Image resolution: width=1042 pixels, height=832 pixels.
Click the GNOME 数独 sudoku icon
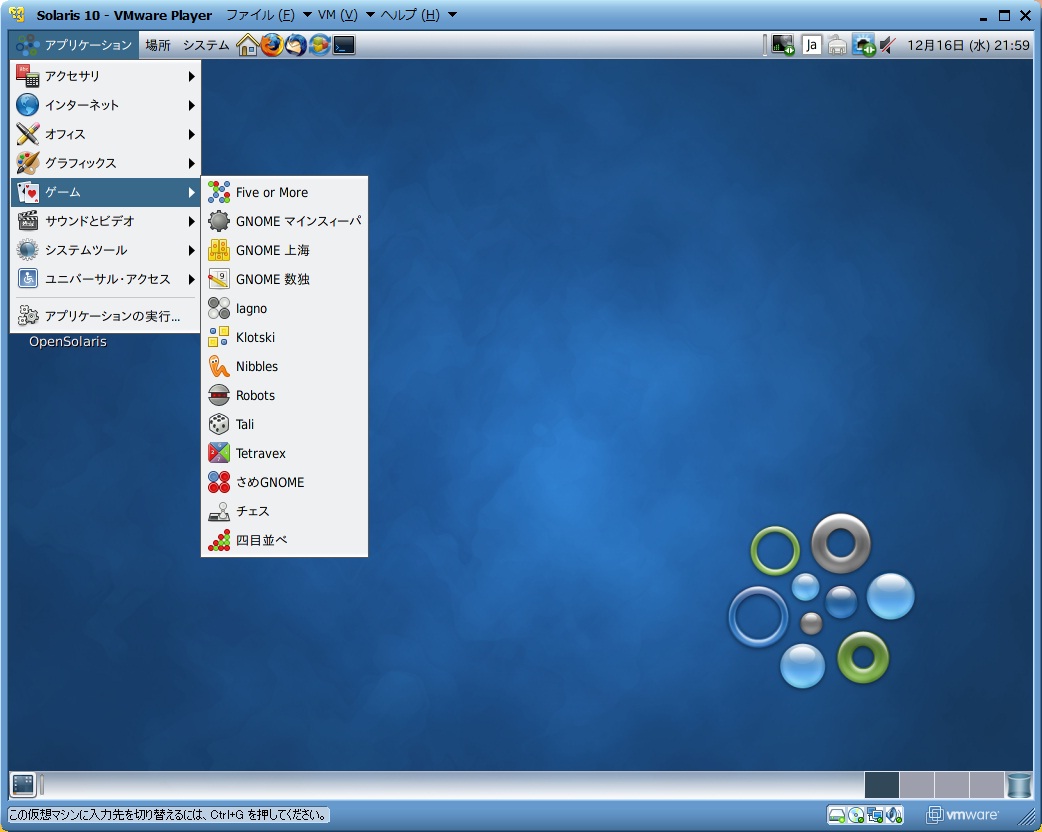[x=219, y=279]
